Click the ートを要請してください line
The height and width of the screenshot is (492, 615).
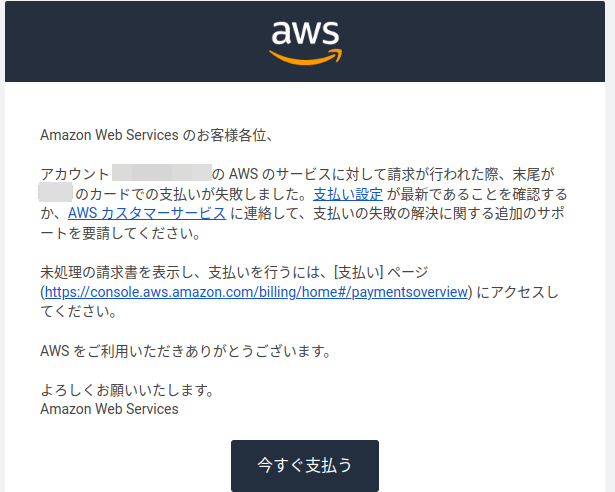[x=120, y=233]
